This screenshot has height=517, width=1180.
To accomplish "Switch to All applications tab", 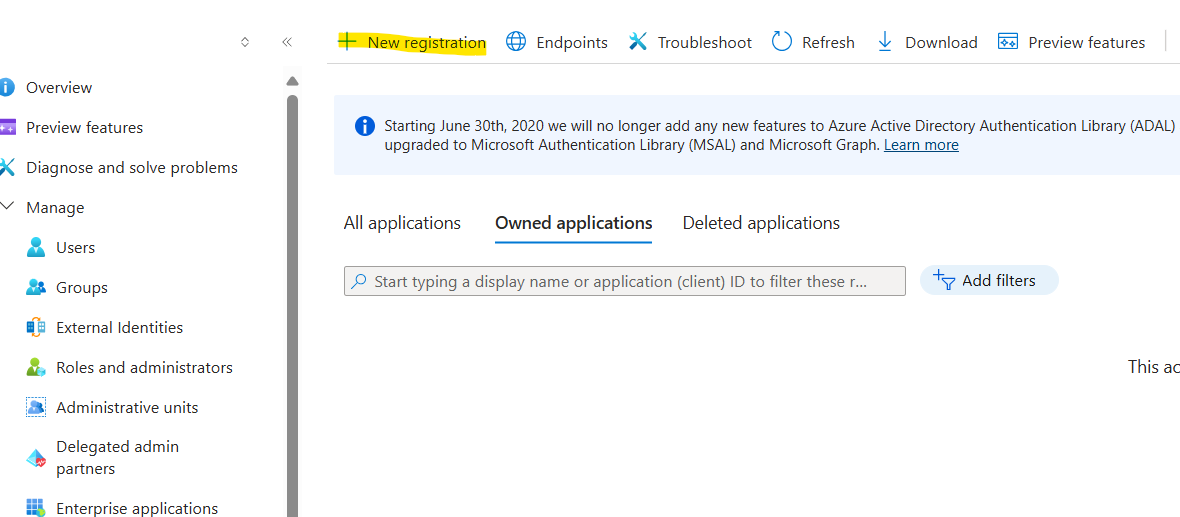I will (402, 223).
